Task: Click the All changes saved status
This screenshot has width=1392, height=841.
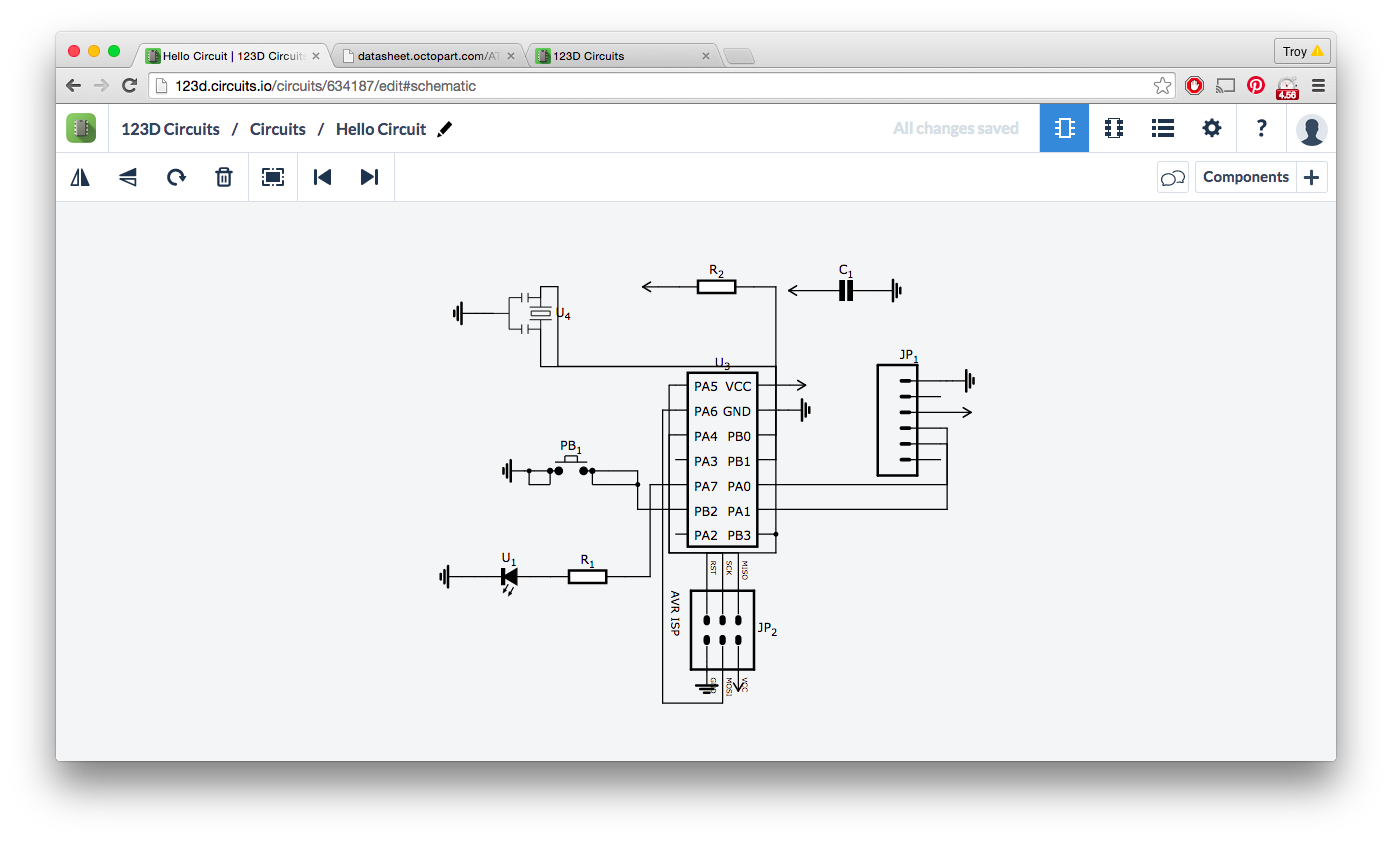Action: (956, 128)
